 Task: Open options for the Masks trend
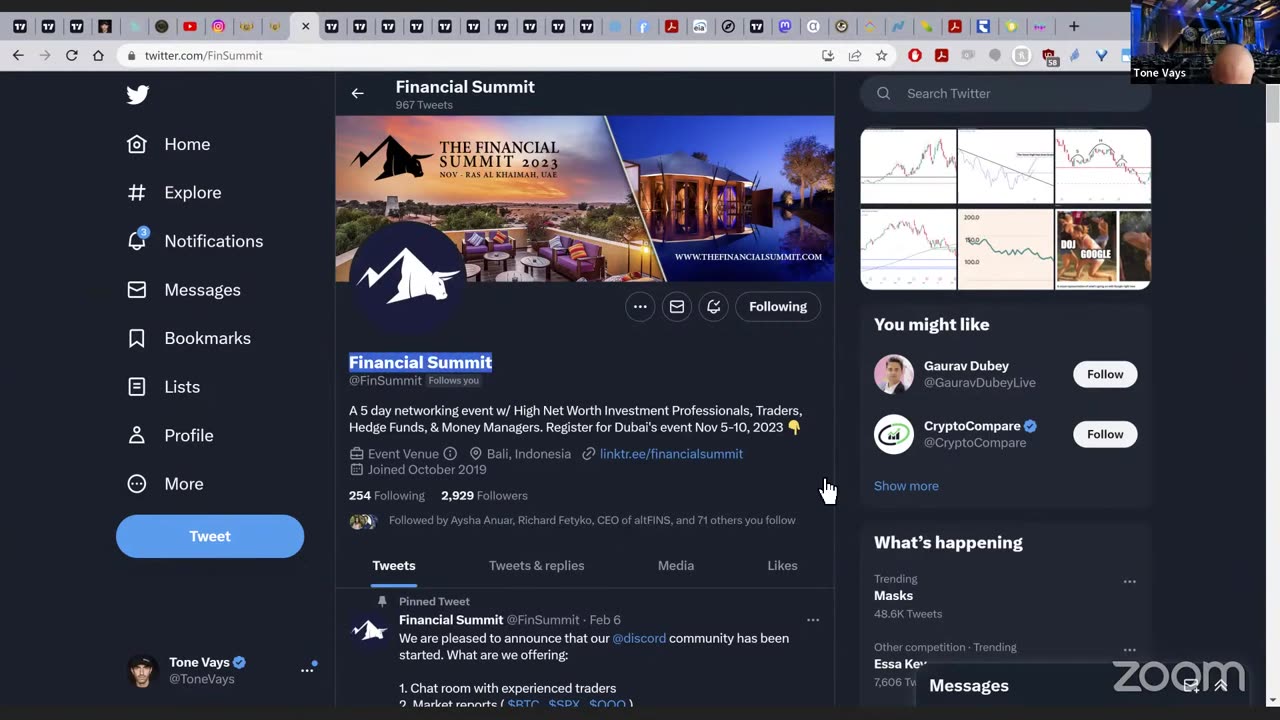pos(1129,581)
